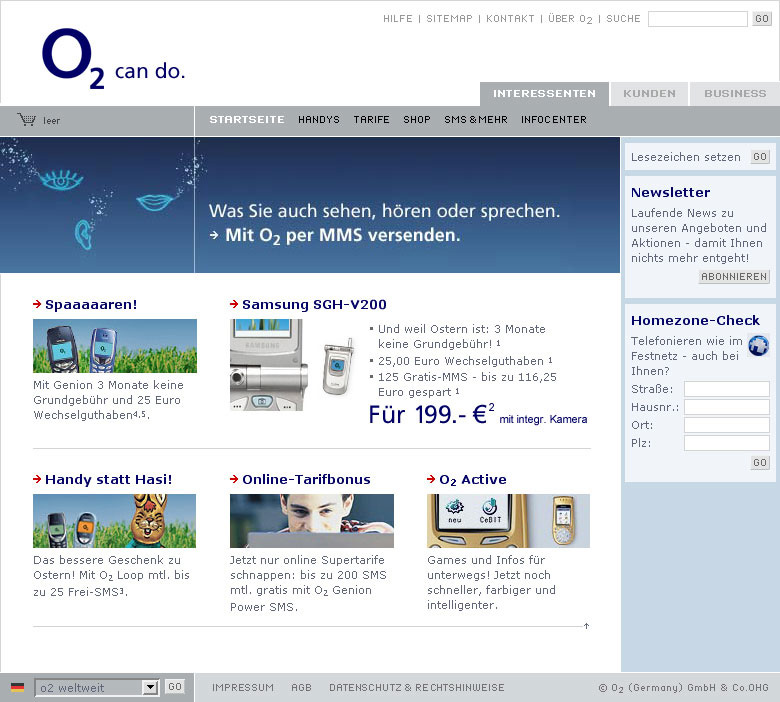Click red arrow beside Samsung SGH-V200

tap(234, 304)
